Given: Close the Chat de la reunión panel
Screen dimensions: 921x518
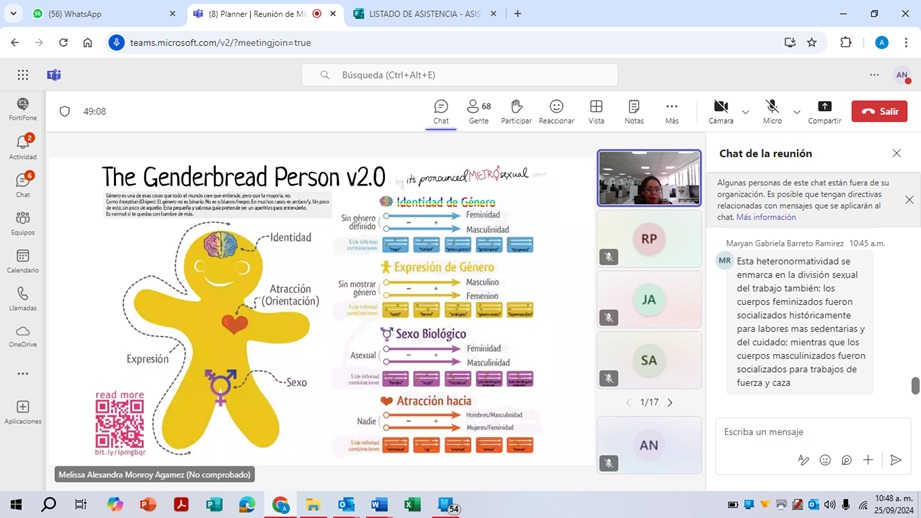Looking at the screenshot, I should point(896,153).
